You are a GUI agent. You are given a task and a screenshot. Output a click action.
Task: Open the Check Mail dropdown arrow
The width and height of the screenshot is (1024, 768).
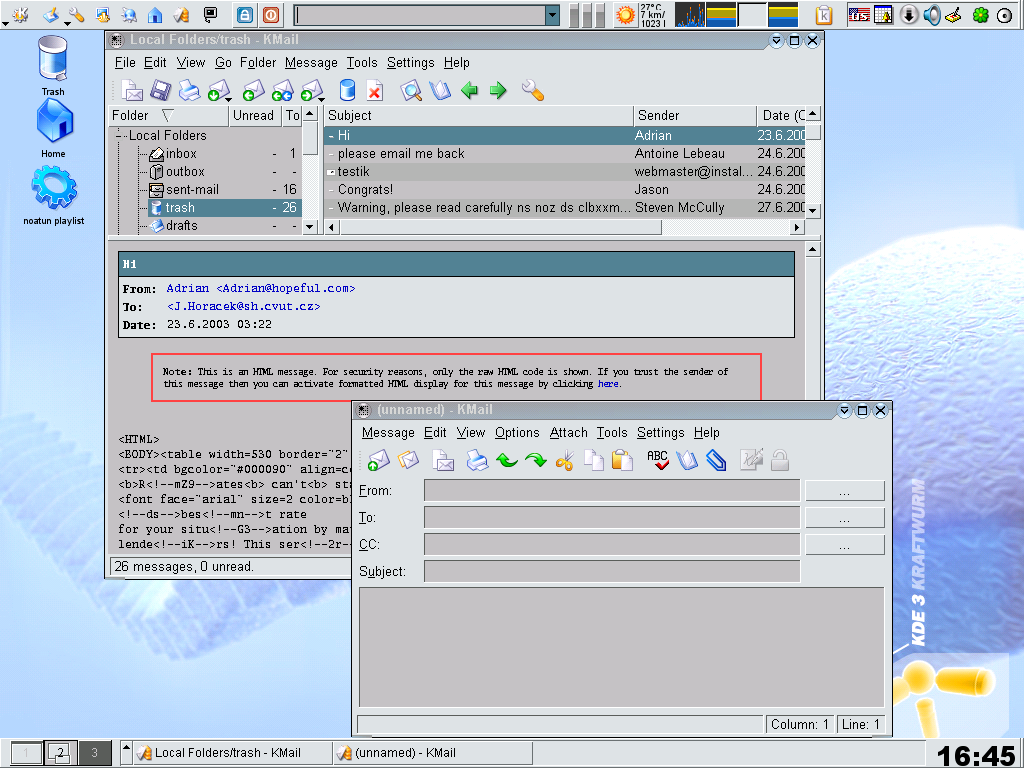(x=229, y=98)
